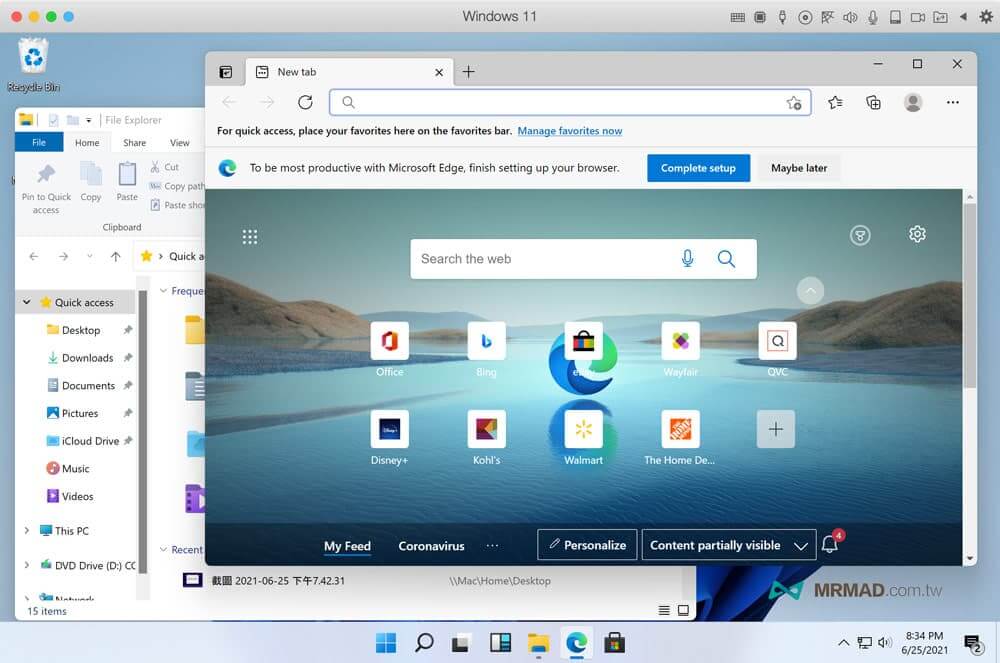Viewport: 1000px width, 663px height.
Task: Open Microsoft Store from the taskbar
Action: click(x=614, y=643)
